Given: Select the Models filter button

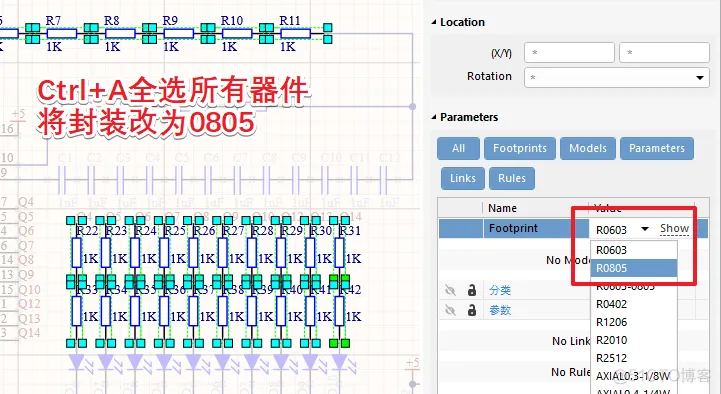Looking at the screenshot, I should click(588, 148).
